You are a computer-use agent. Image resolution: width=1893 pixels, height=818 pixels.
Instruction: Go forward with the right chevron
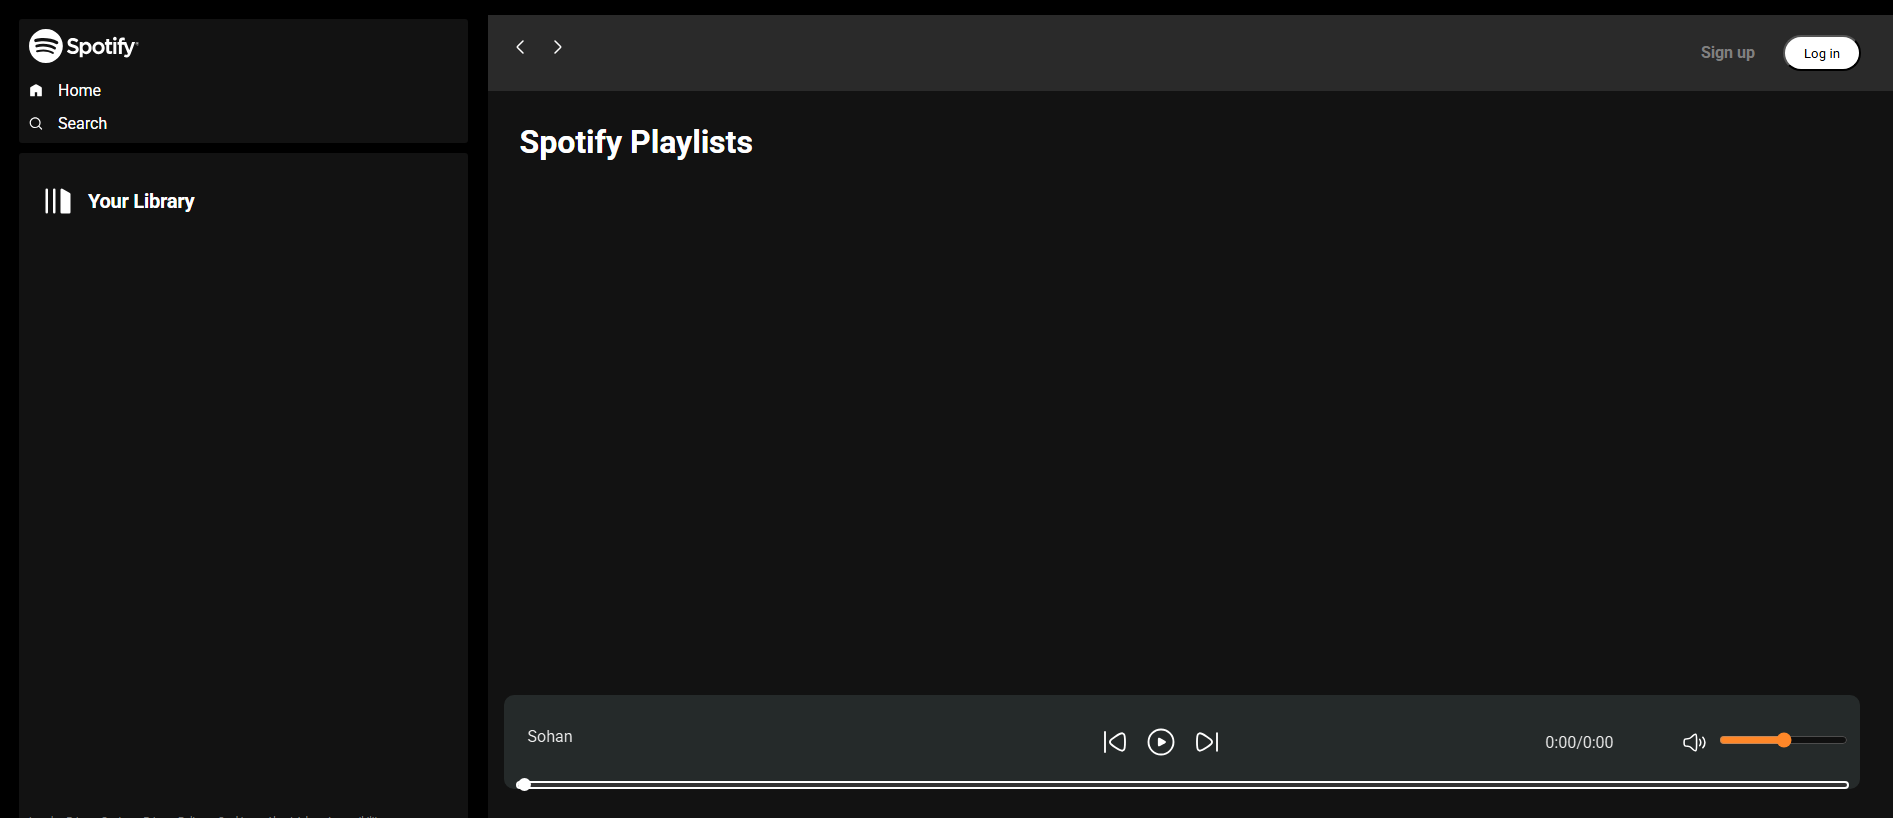point(558,47)
